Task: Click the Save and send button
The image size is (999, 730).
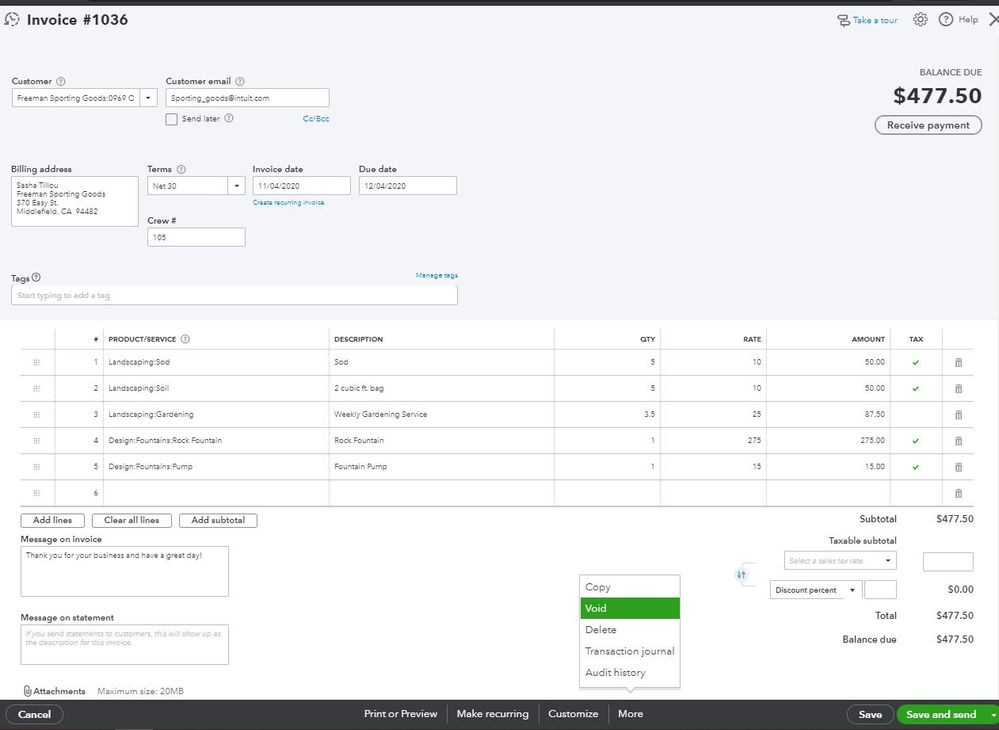Action: (941, 715)
